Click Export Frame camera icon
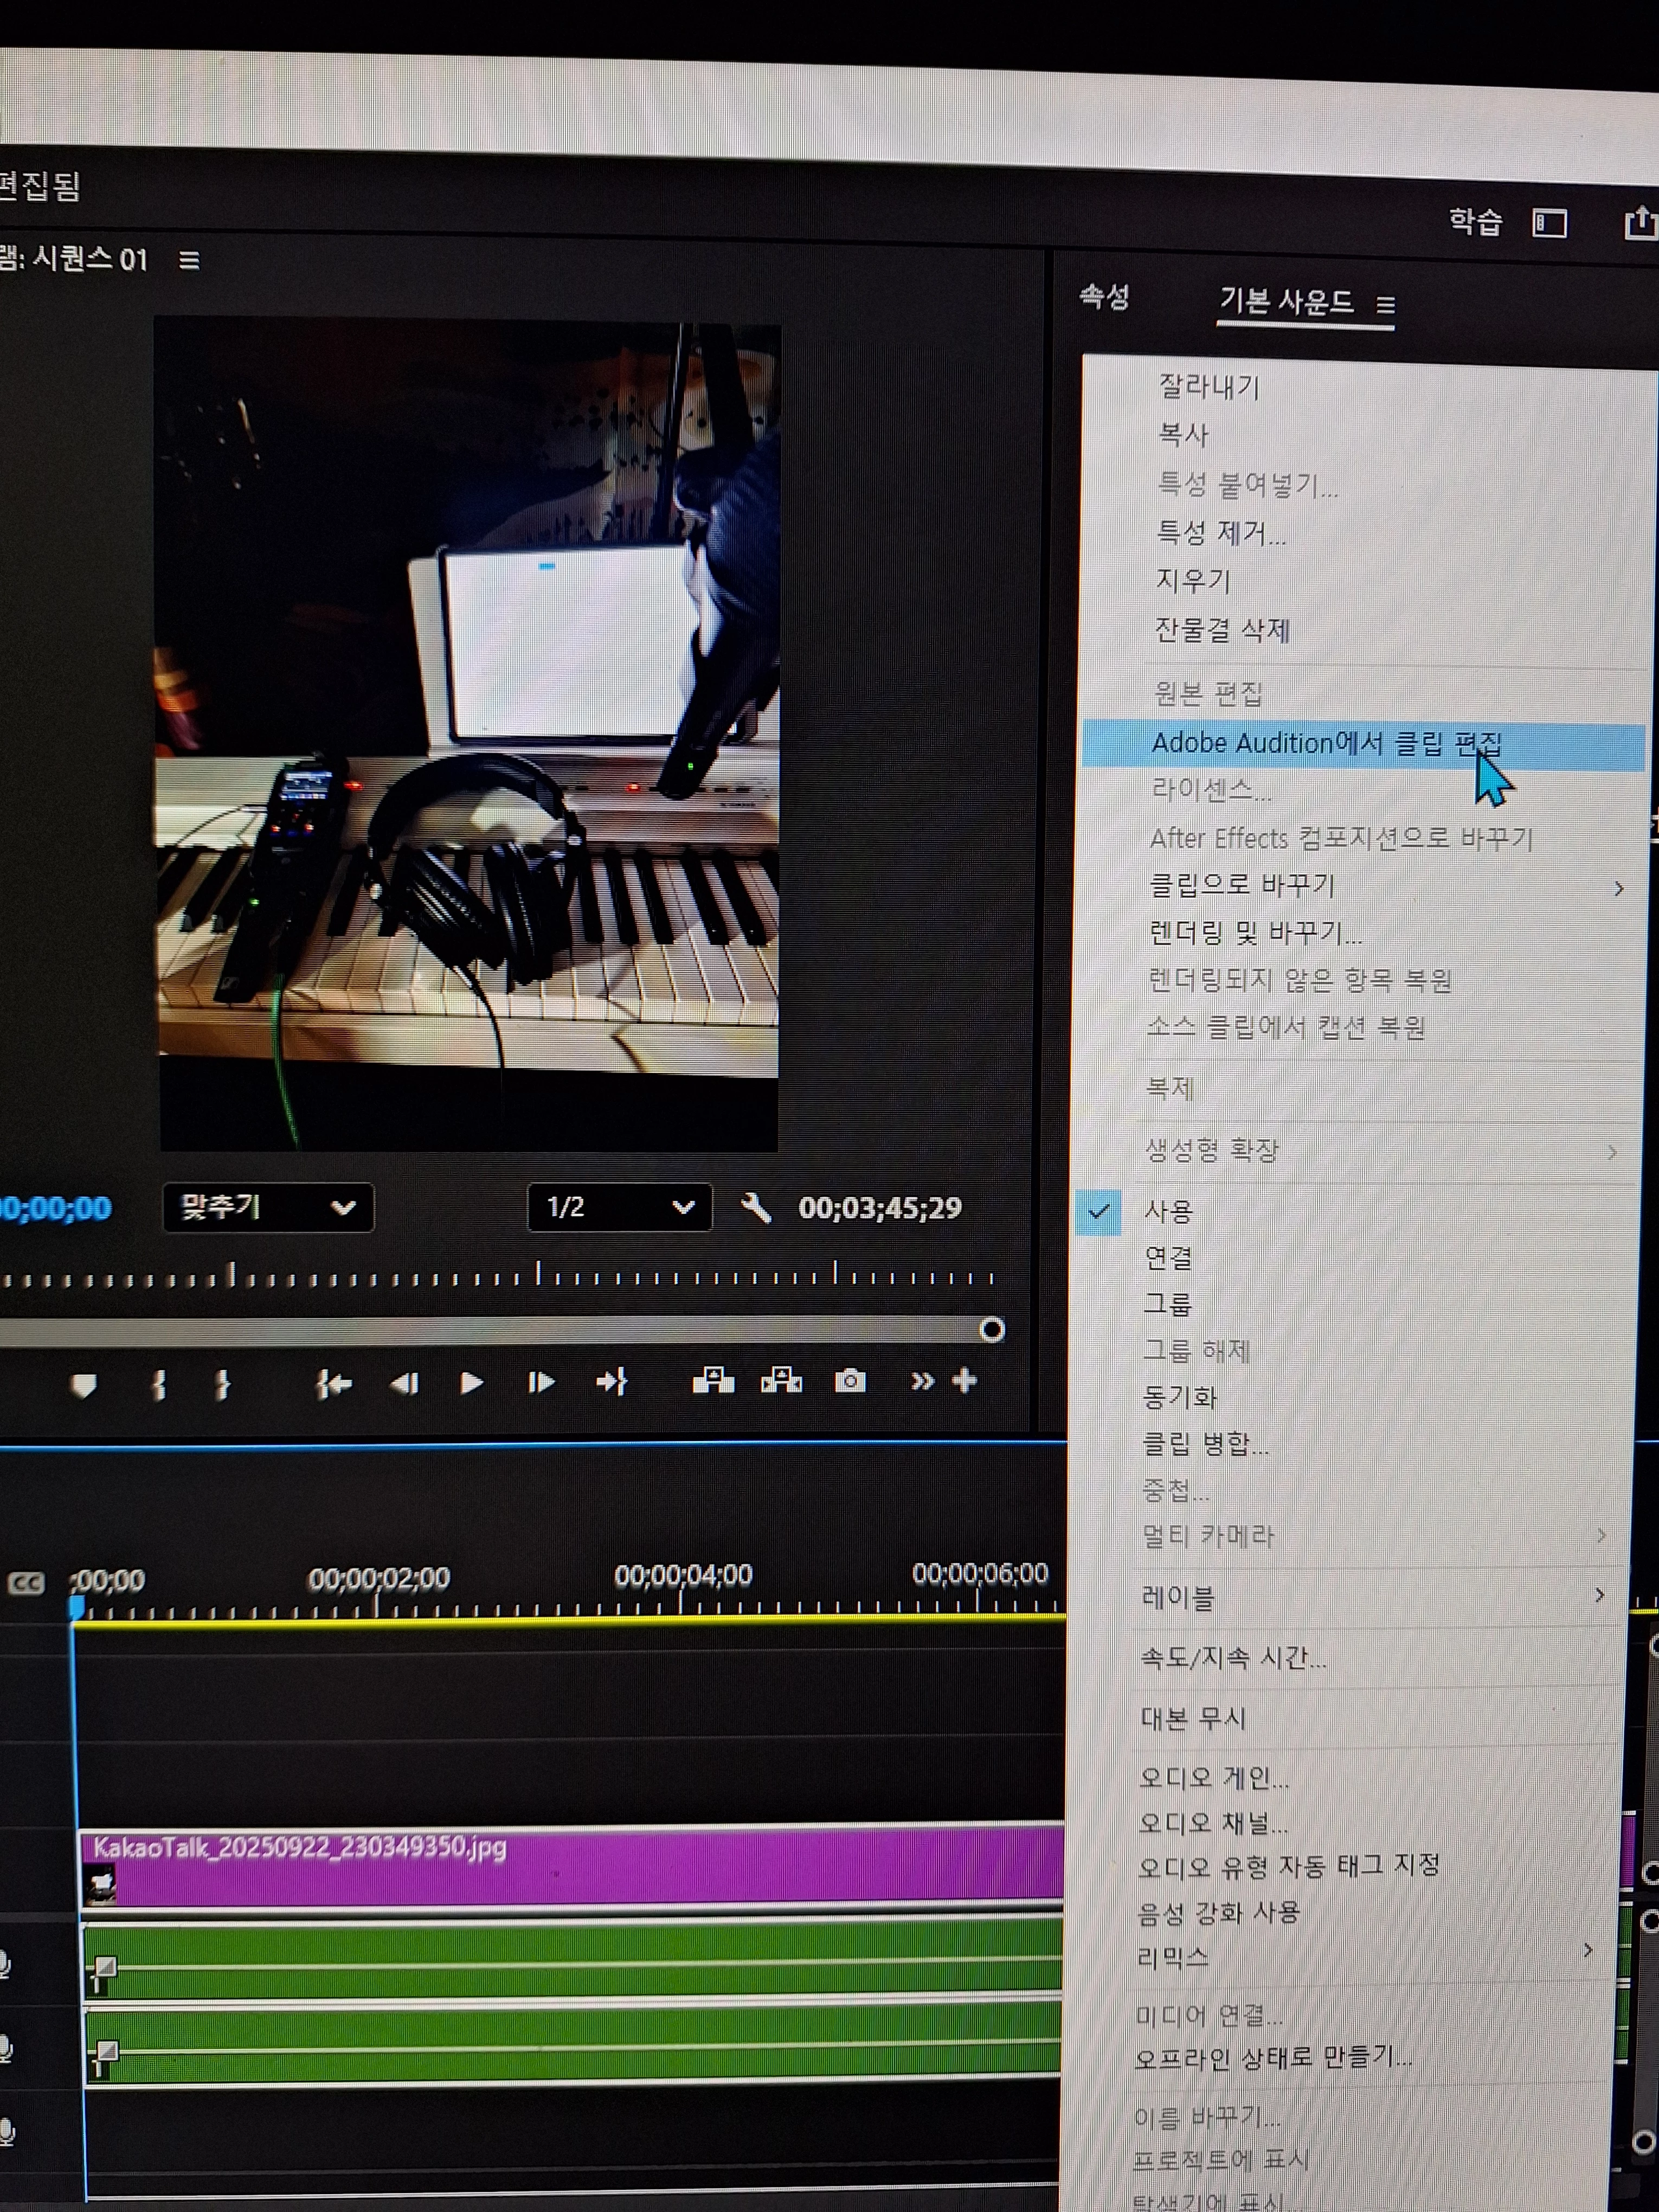The width and height of the screenshot is (1659, 2212). tap(850, 1381)
